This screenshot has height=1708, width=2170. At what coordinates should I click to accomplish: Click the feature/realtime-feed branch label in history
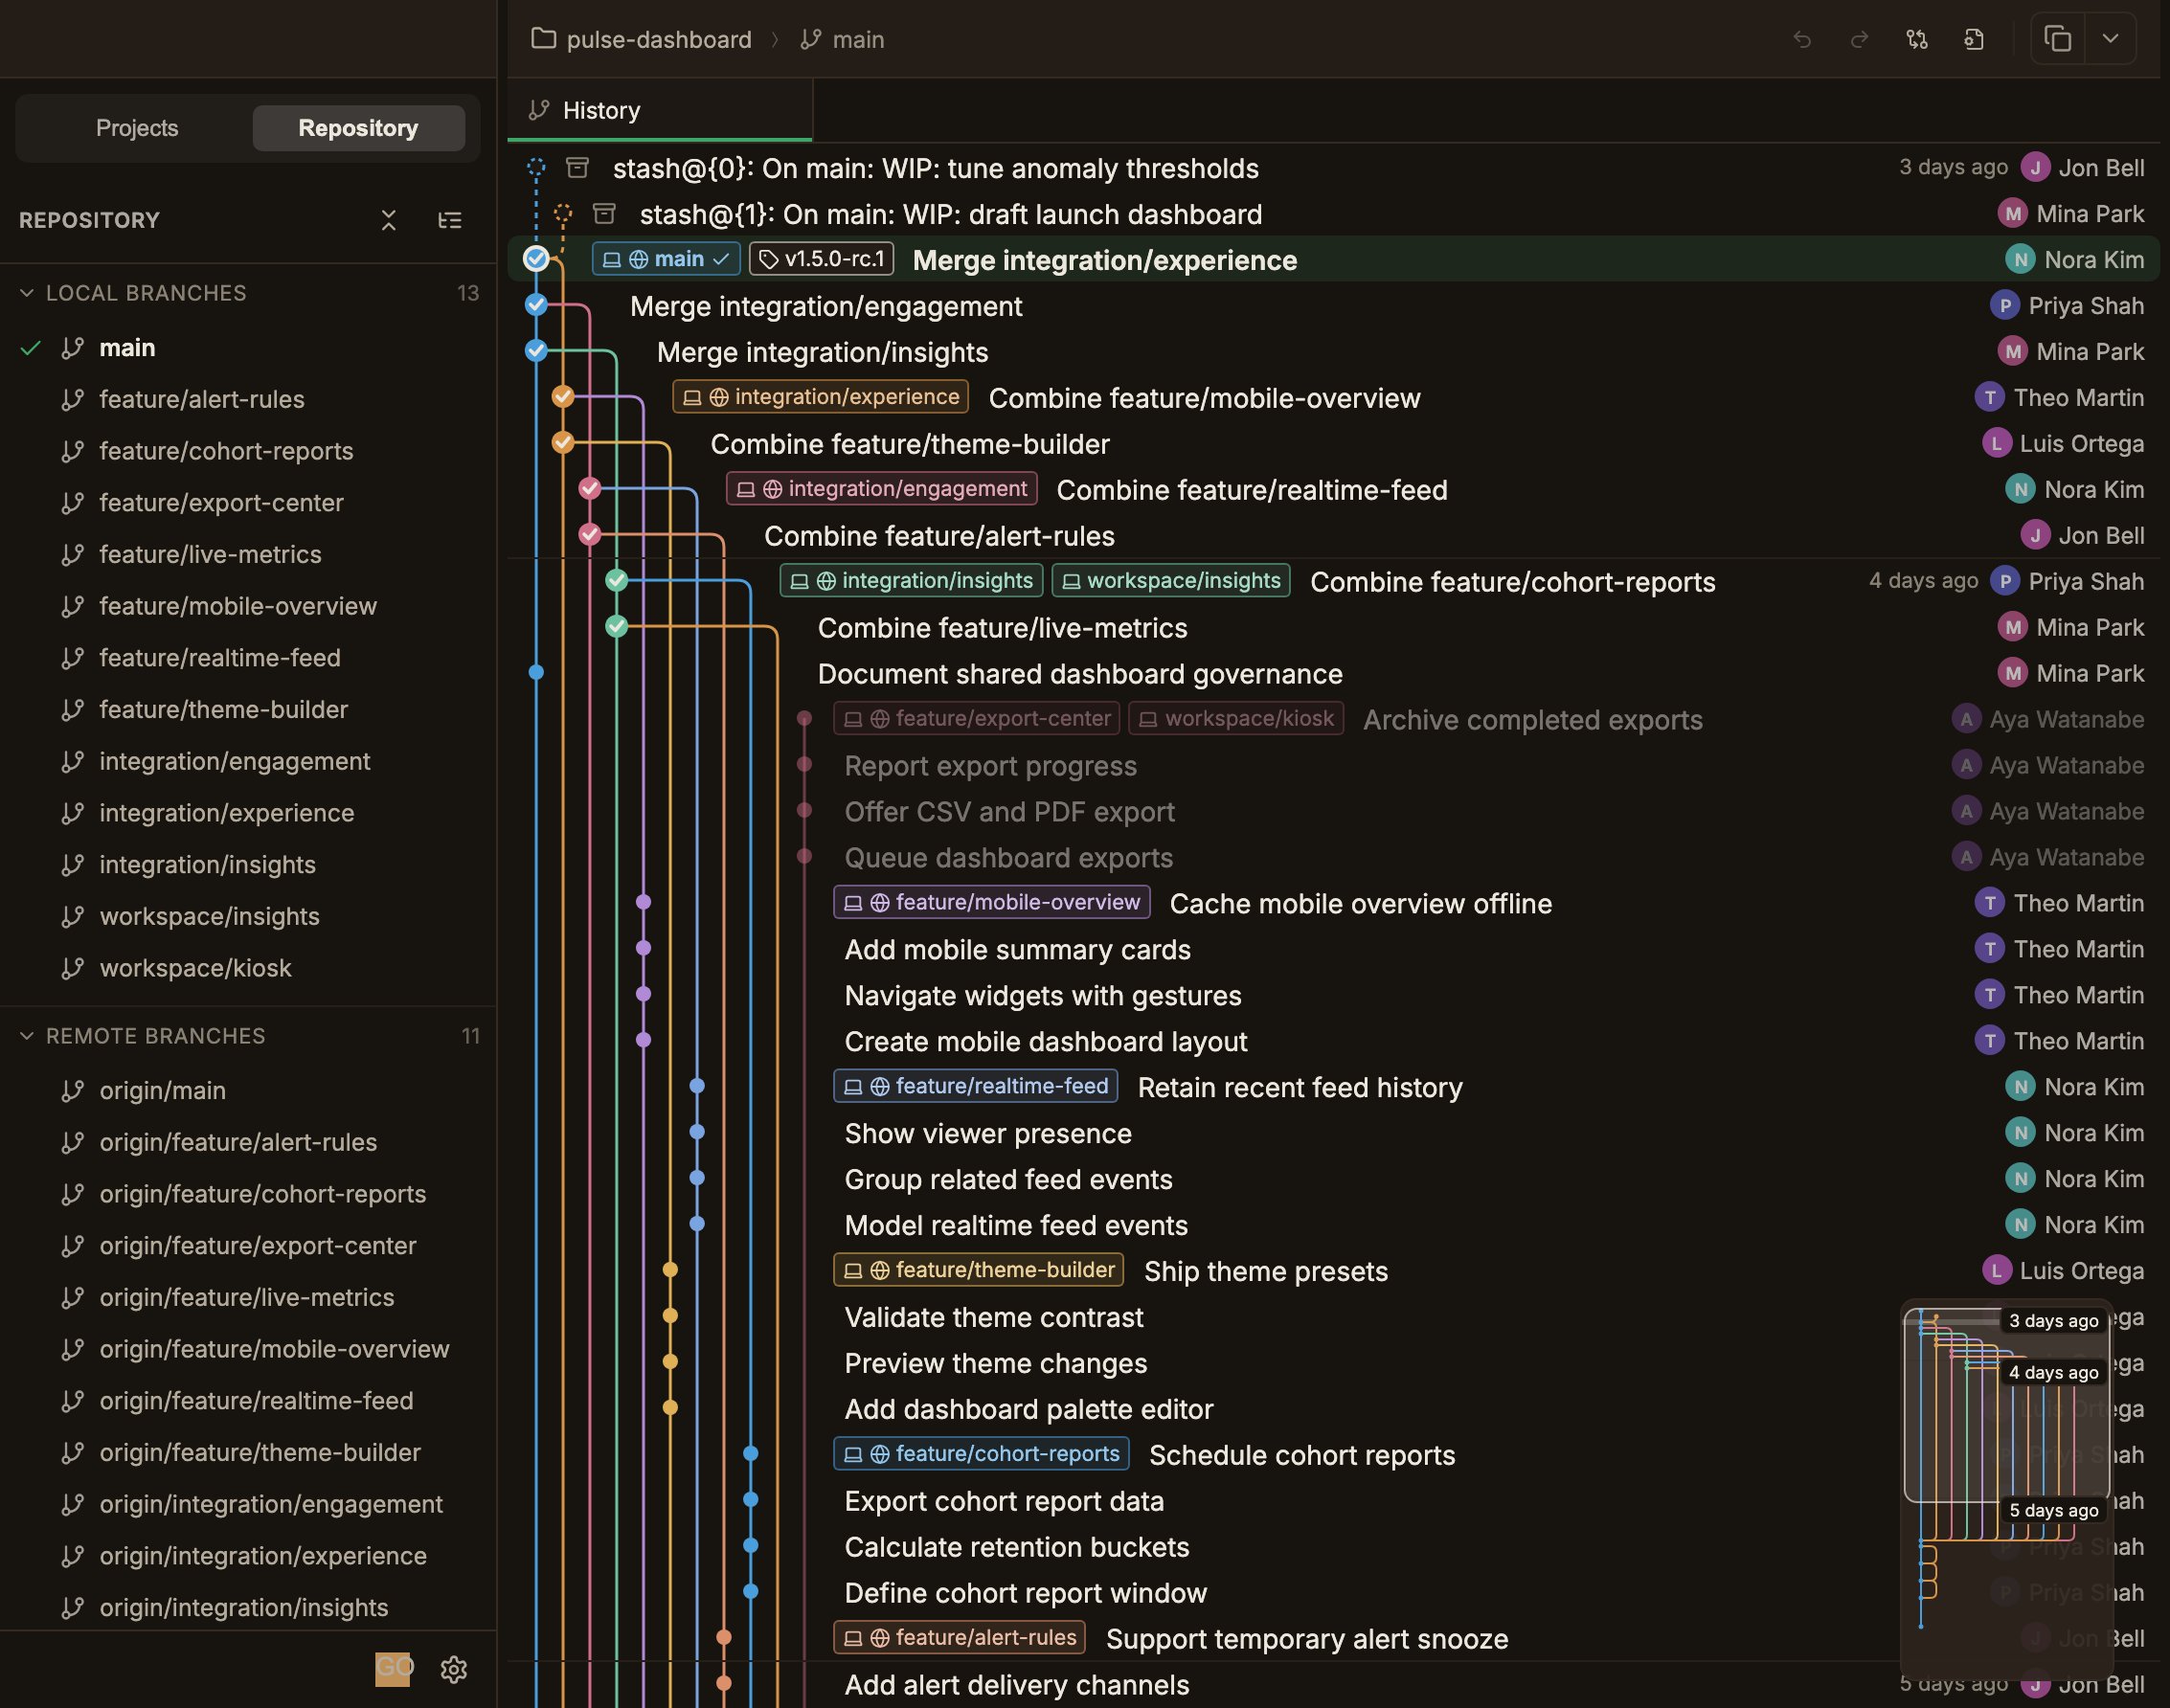976,1087
